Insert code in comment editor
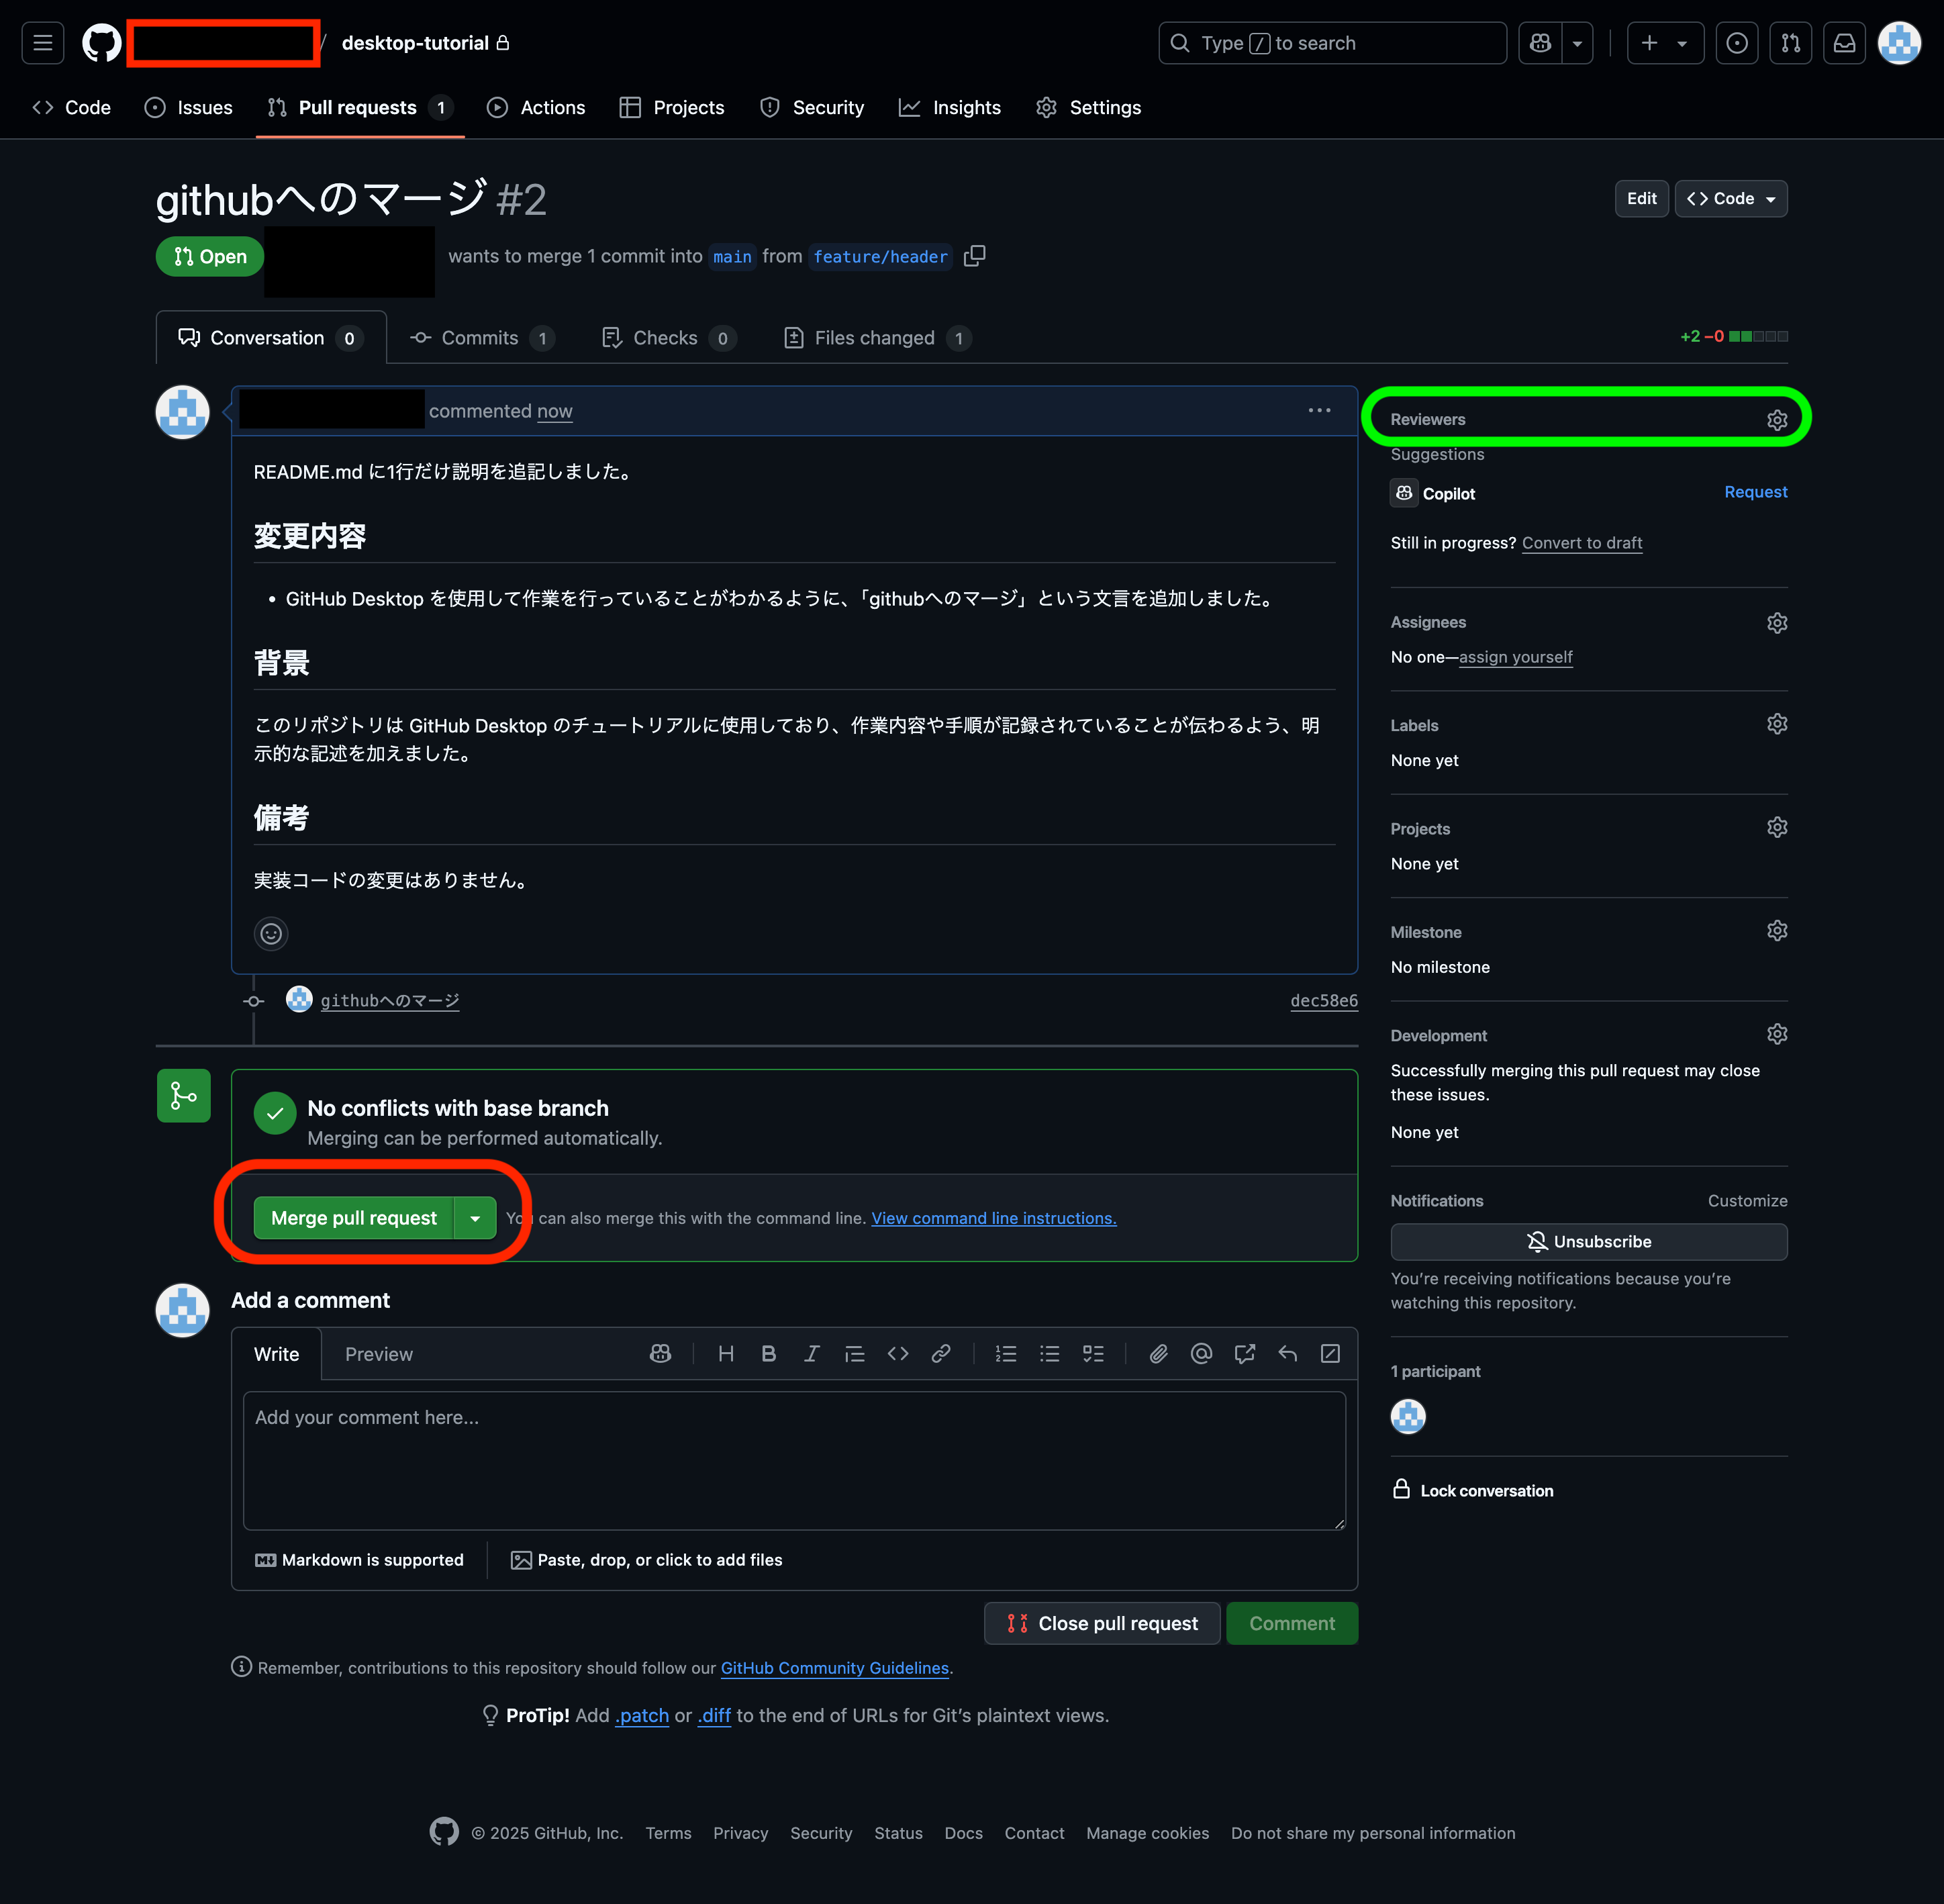The width and height of the screenshot is (1944, 1904). 898,1354
